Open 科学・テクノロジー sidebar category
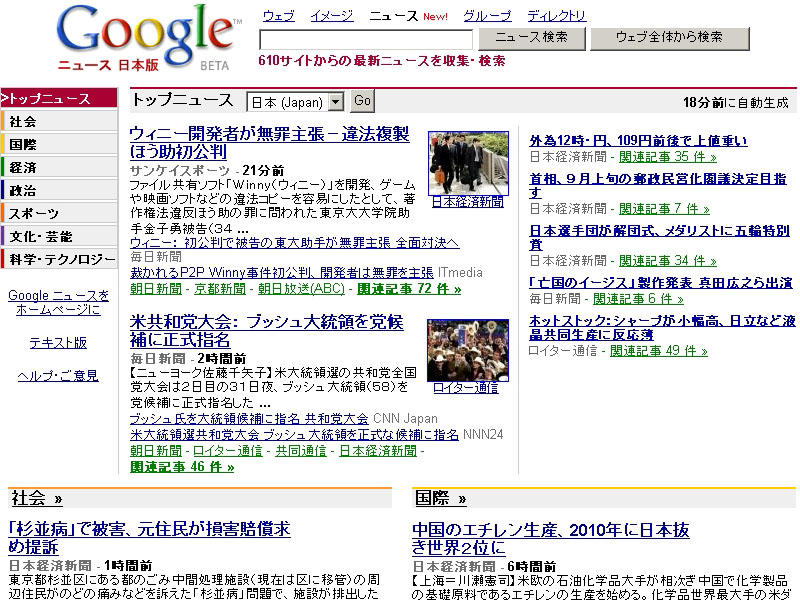Image resolution: width=800 pixels, height=600 pixels. pyautogui.click(x=62, y=259)
